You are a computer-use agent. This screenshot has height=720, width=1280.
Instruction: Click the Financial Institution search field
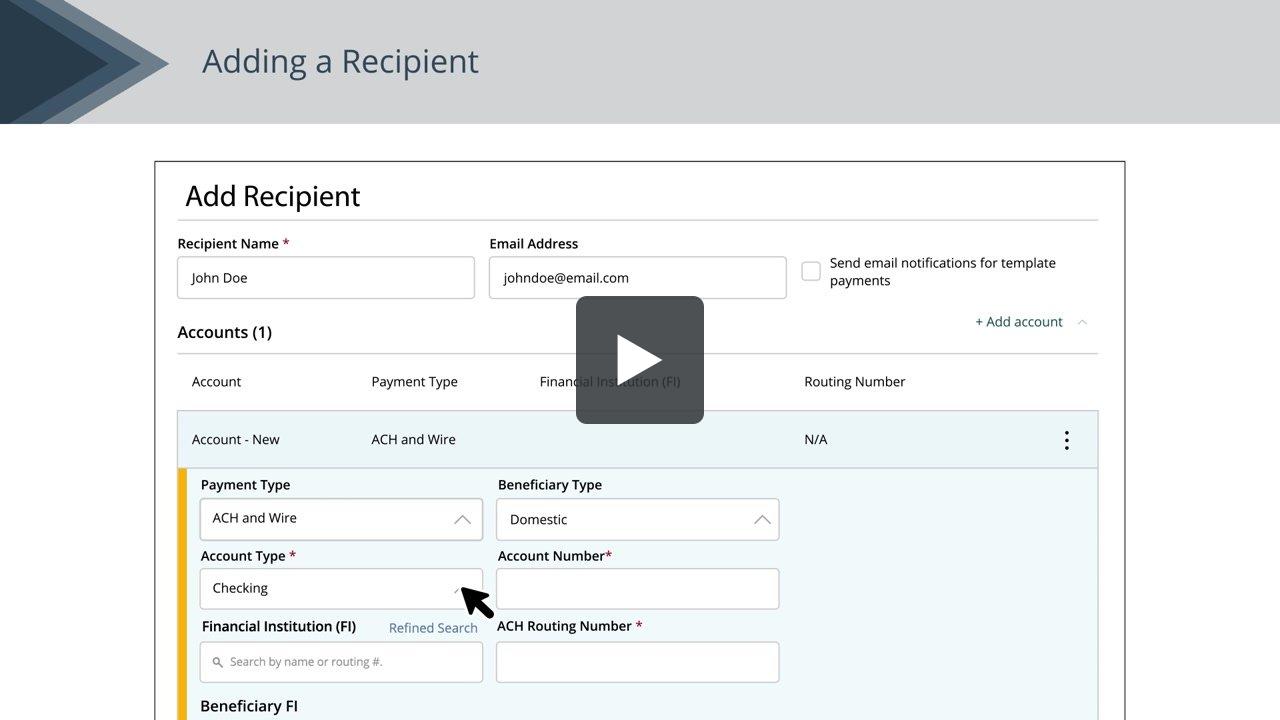point(341,662)
